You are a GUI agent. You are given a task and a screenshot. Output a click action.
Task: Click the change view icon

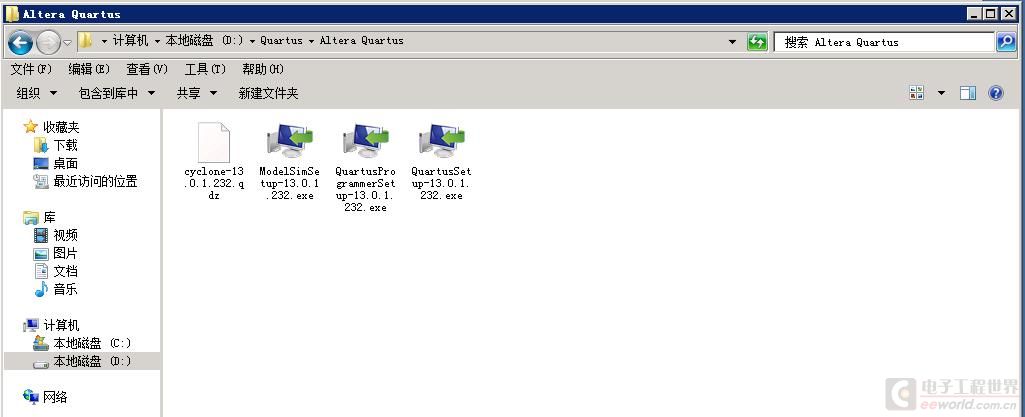click(x=917, y=93)
